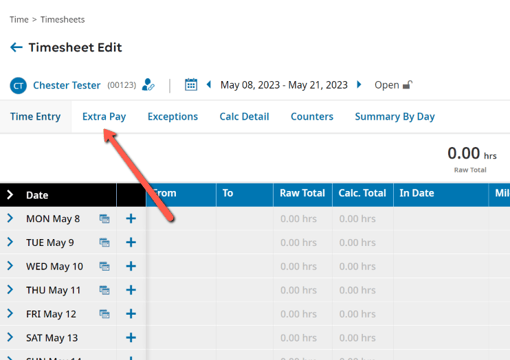Click the Raw Total value for MON May 8

coord(298,219)
